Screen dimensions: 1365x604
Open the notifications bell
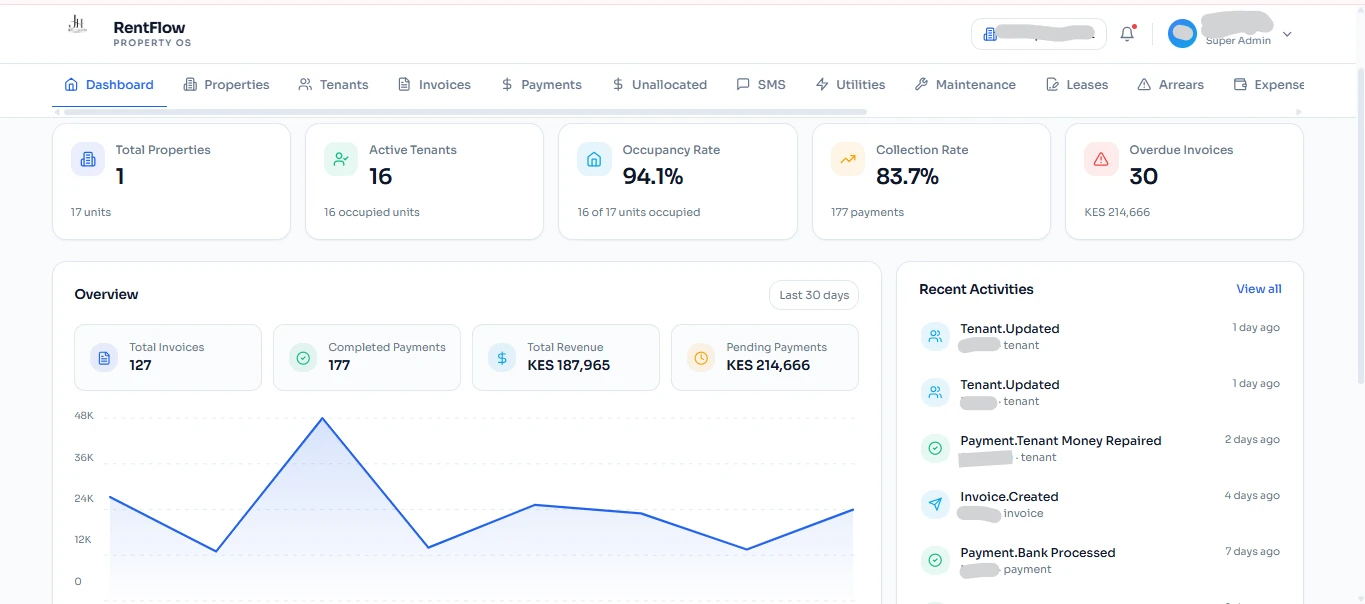click(x=1127, y=33)
